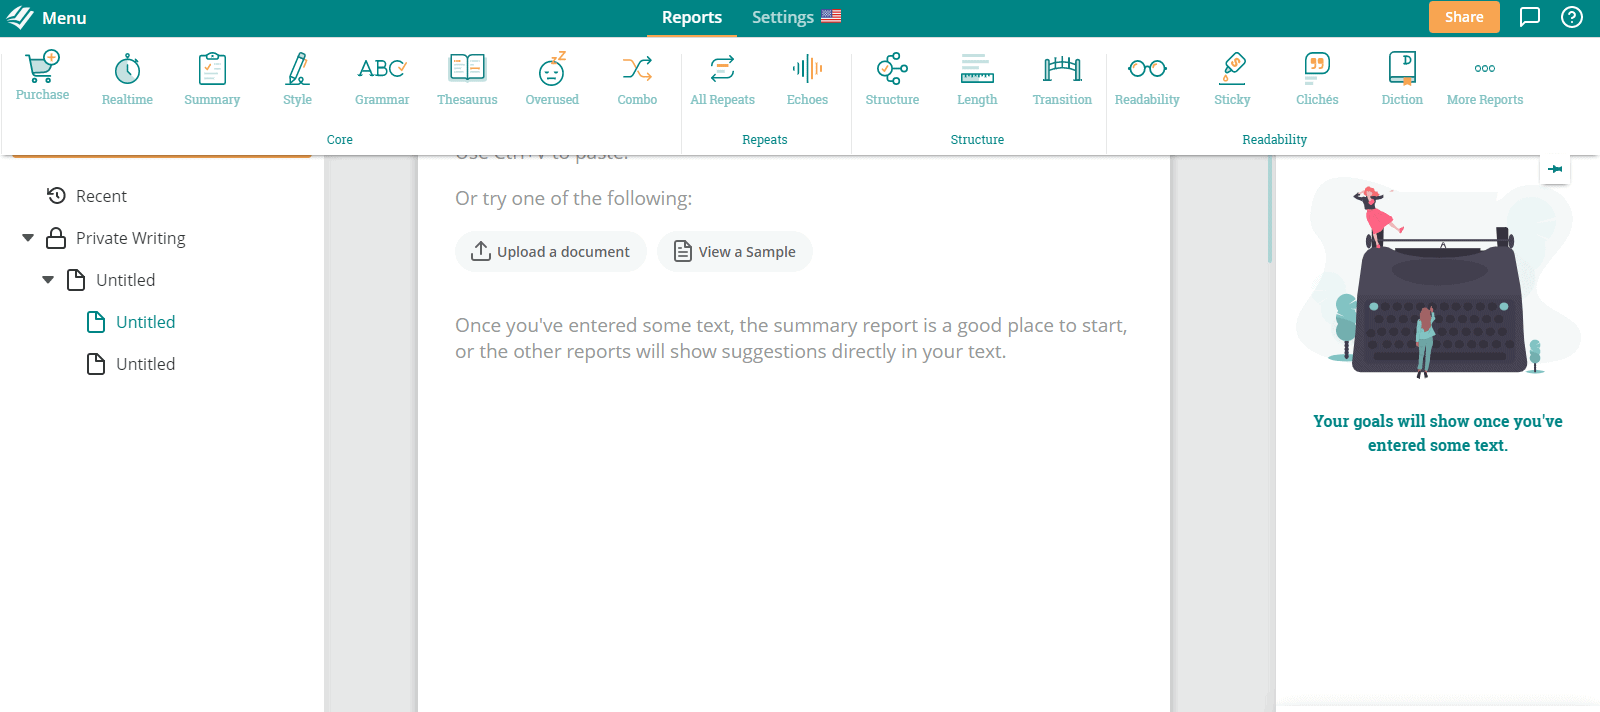Click the Repeats group label
Image resolution: width=1600 pixels, height=712 pixels.
click(x=765, y=140)
